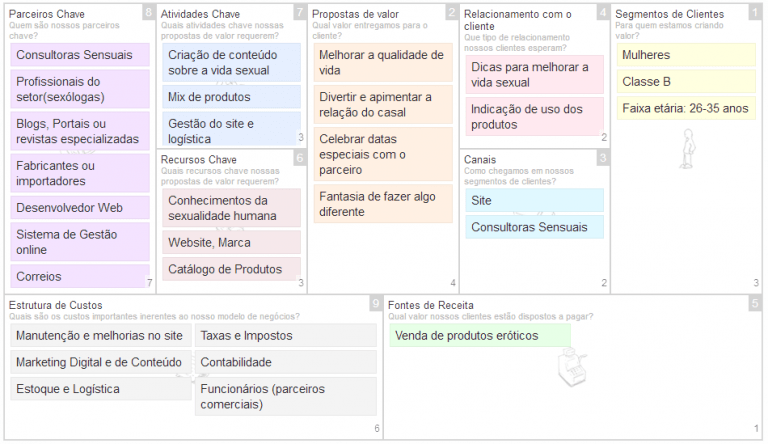
Task: Select the Mulheres yellow sticky note
Action: click(686, 55)
